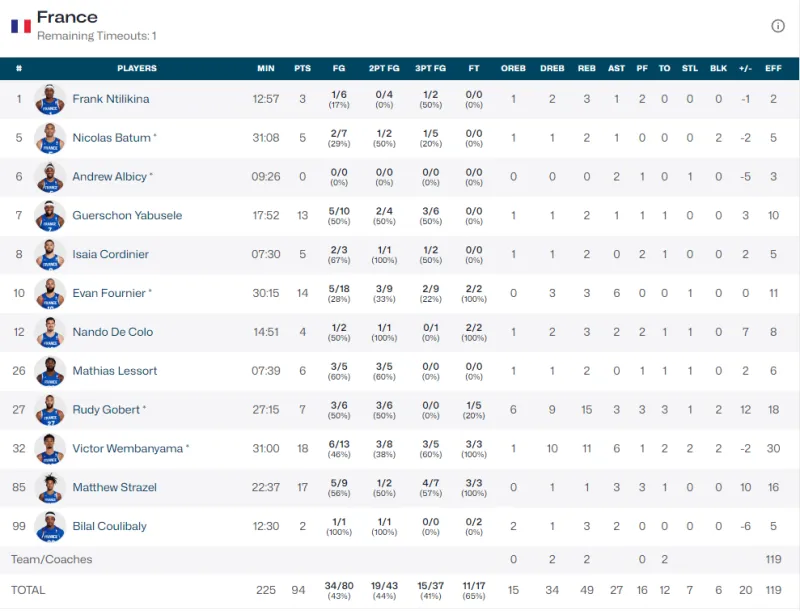Select Matthew Strazel name link
This screenshot has height=611, width=800.
click(x=115, y=488)
